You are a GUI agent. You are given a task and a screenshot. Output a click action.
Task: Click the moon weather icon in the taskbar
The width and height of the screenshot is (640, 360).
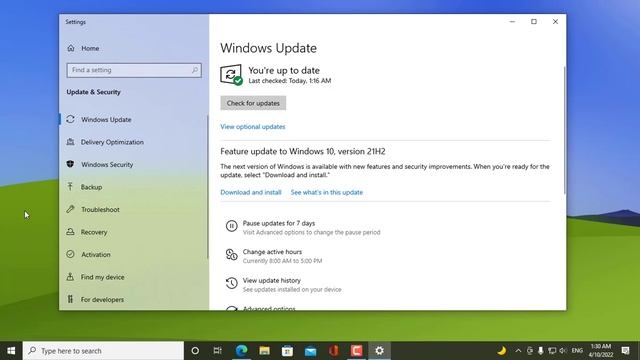[x=502, y=351]
